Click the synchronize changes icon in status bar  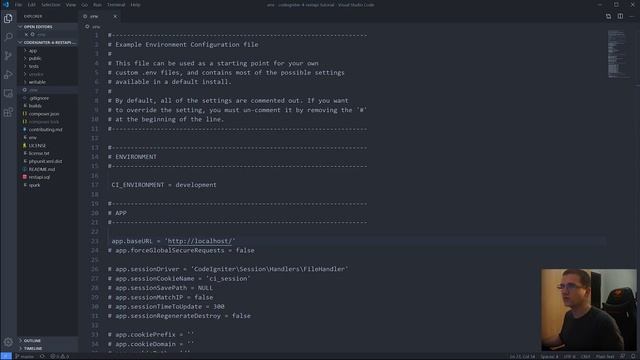[42, 356]
